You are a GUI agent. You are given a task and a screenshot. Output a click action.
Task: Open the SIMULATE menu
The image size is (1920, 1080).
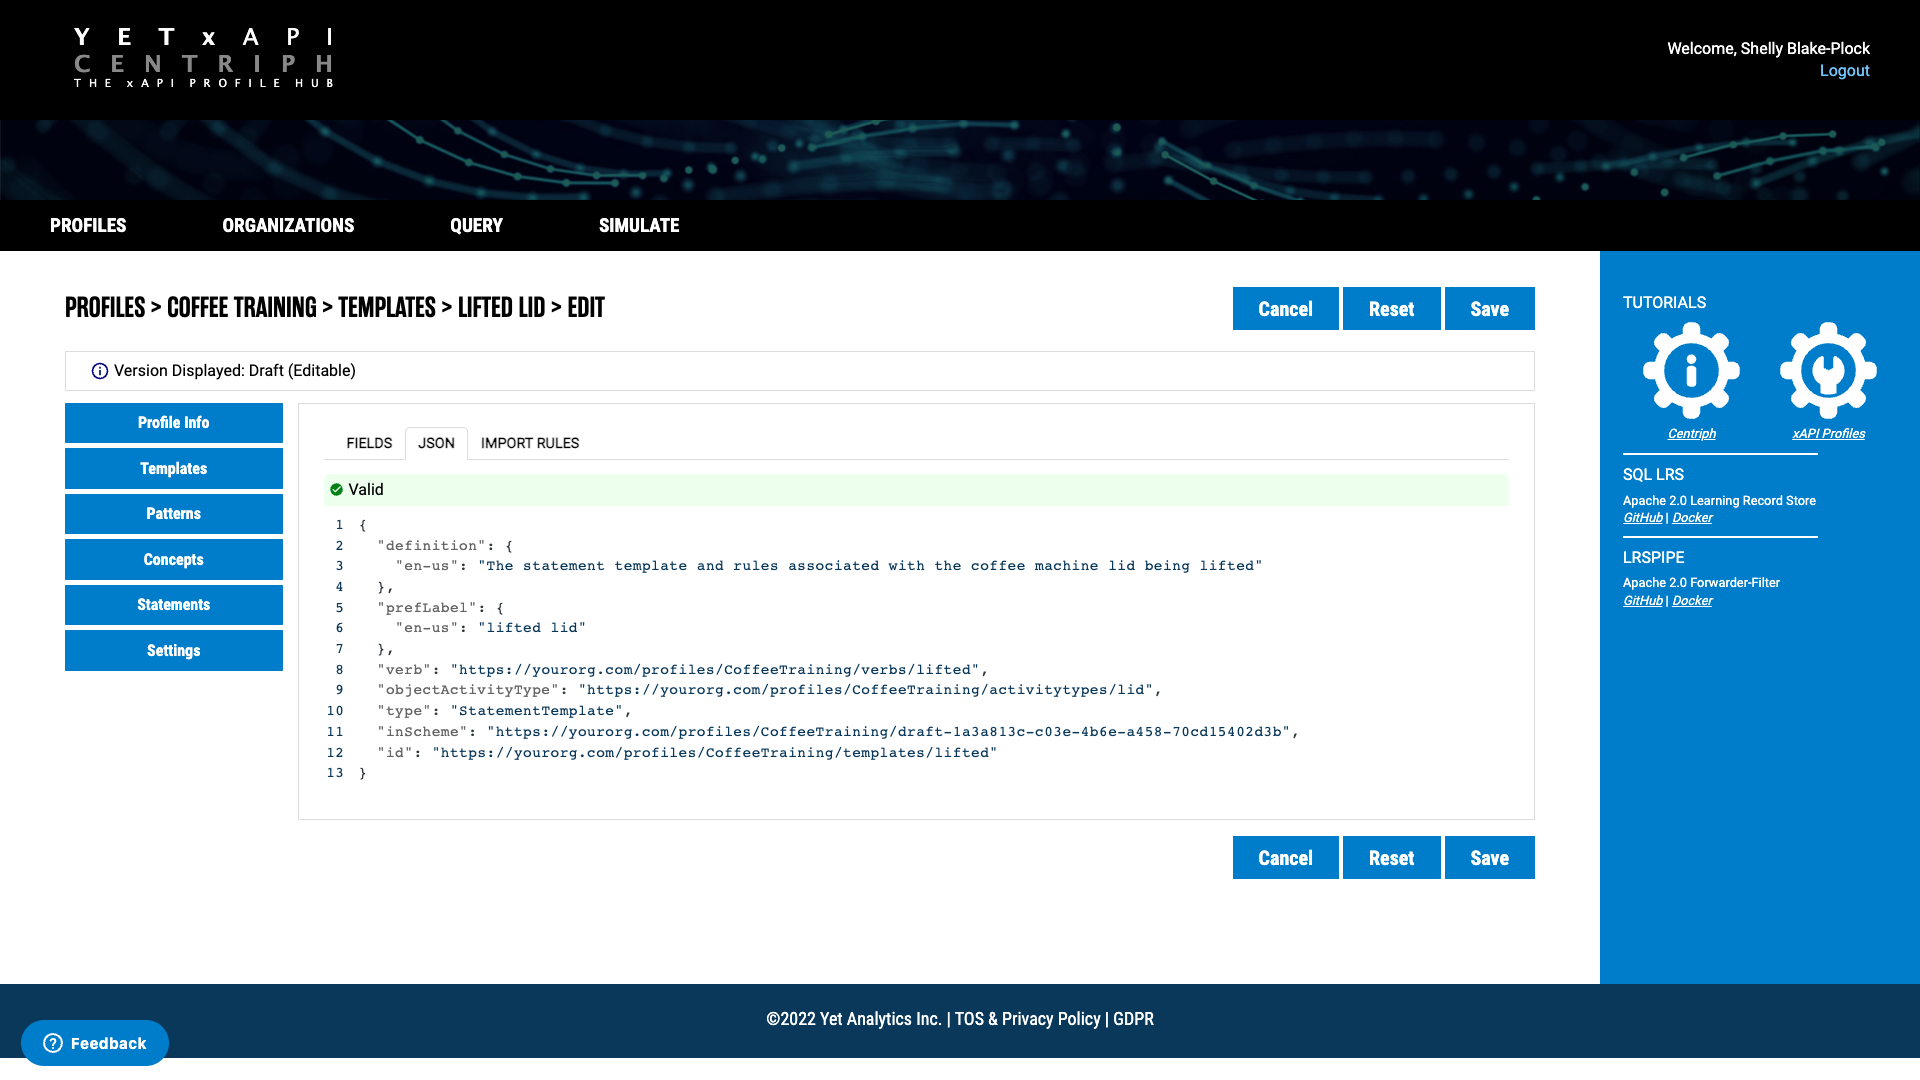[638, 226]
